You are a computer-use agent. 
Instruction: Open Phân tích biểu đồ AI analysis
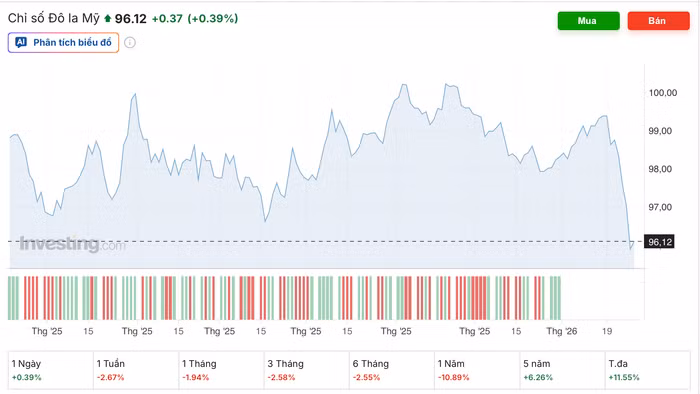pyautogui.click(x=63, y=42)
